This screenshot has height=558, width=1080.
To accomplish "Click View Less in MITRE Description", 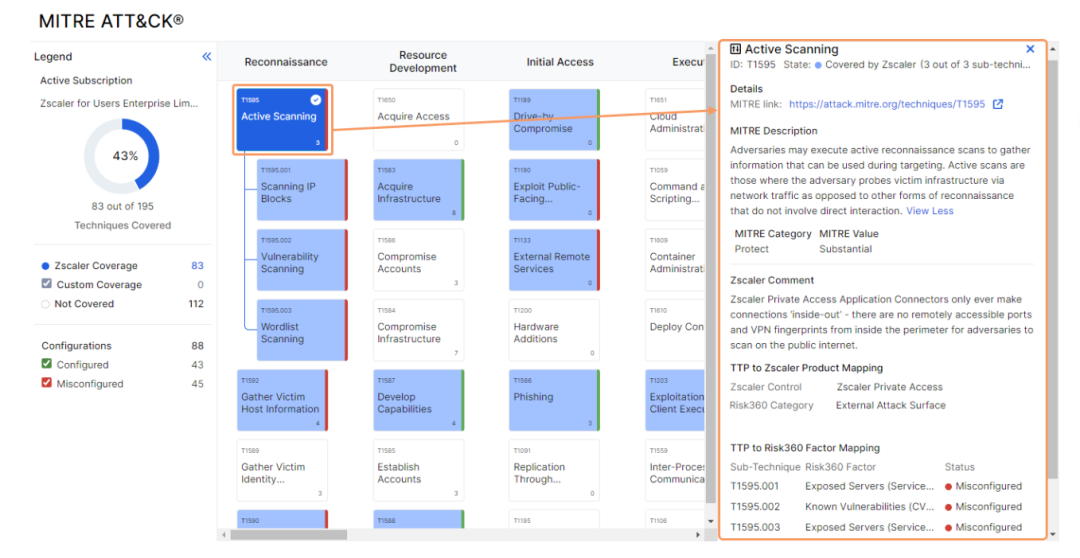I will pos(929,211).
